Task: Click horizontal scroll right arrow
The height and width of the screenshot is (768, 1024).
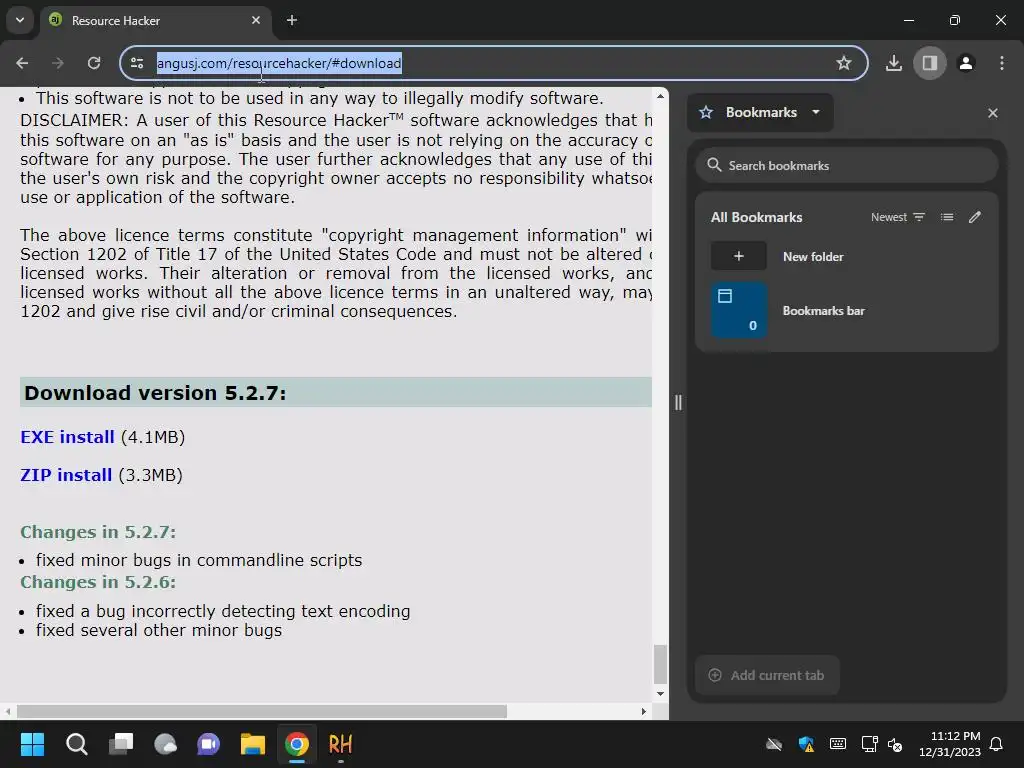Action: coord(643,711)
